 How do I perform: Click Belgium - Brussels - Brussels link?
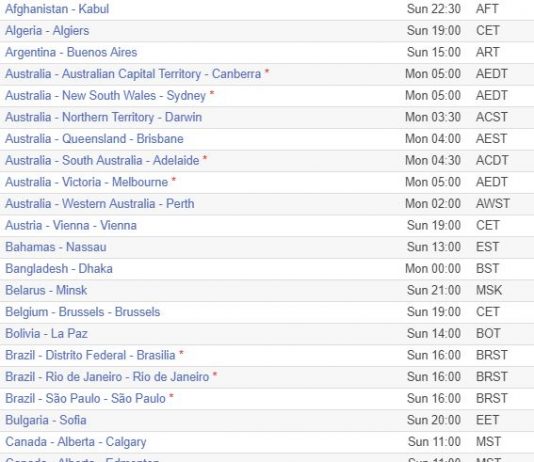pyautogui.click(x=83, y=312)
